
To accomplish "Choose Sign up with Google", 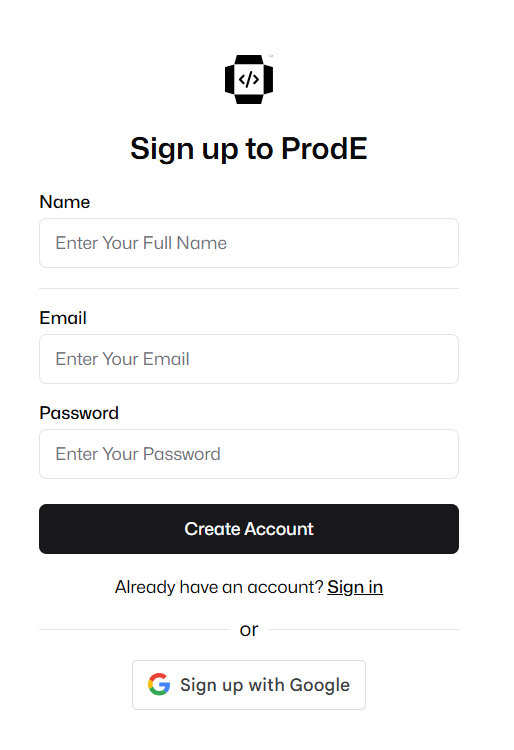I will click(249, 685).
